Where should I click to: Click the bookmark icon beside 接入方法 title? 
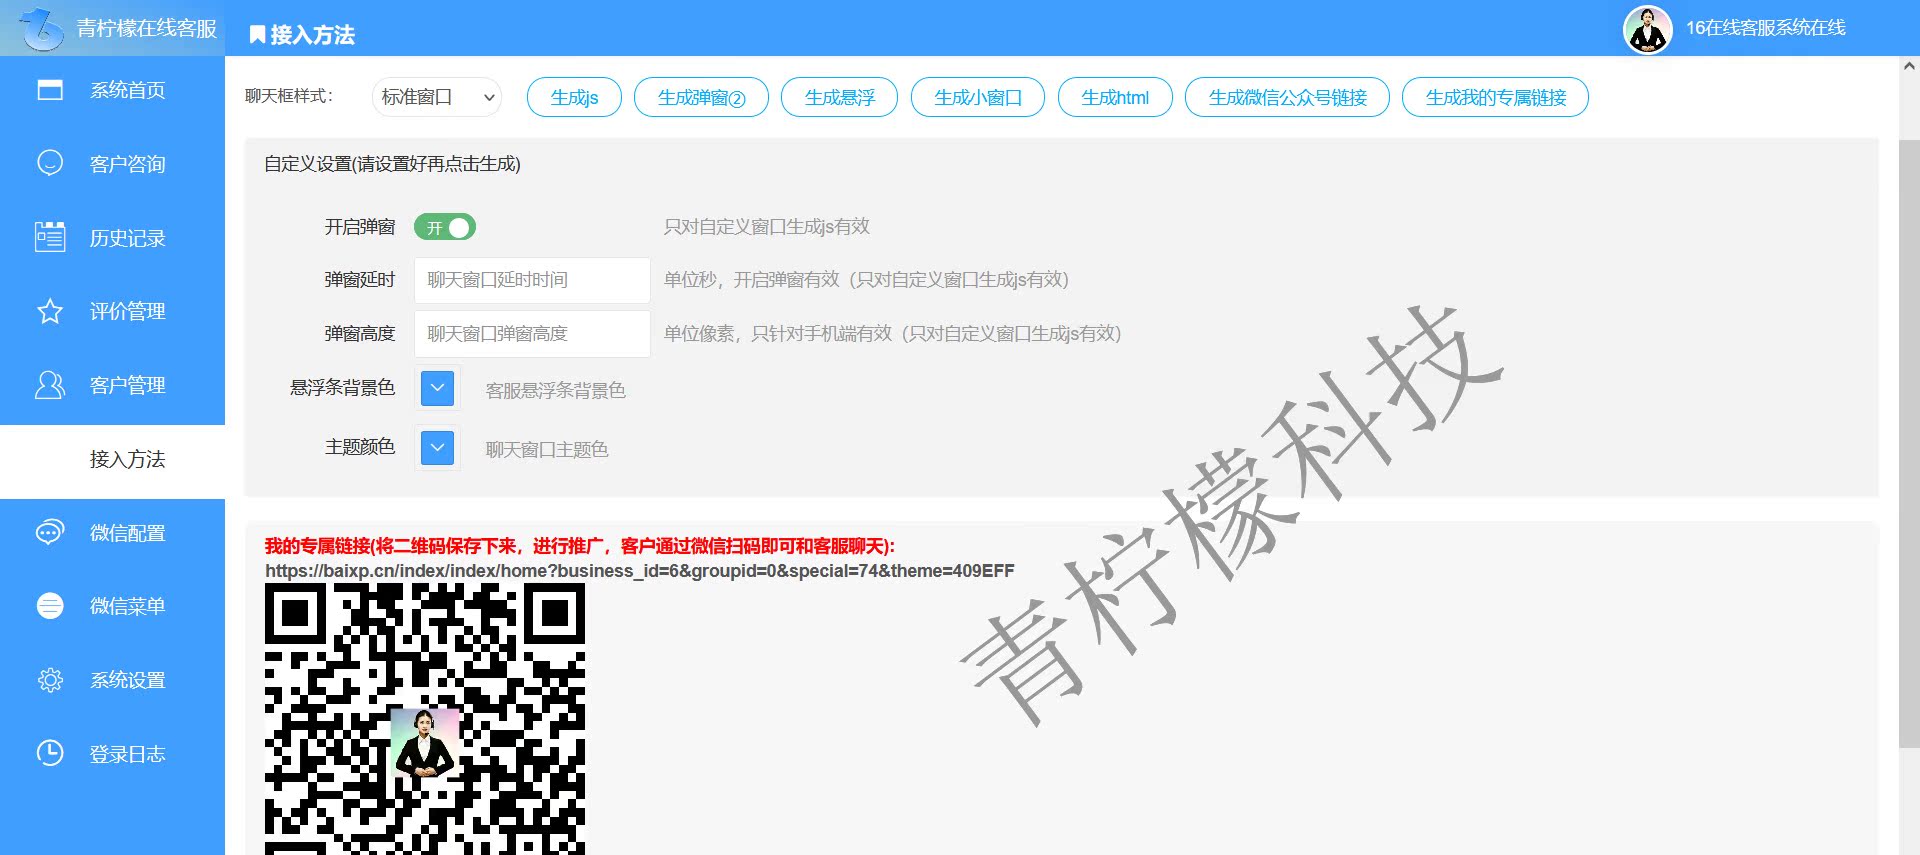pyautogui.click(x=257, y=35)
